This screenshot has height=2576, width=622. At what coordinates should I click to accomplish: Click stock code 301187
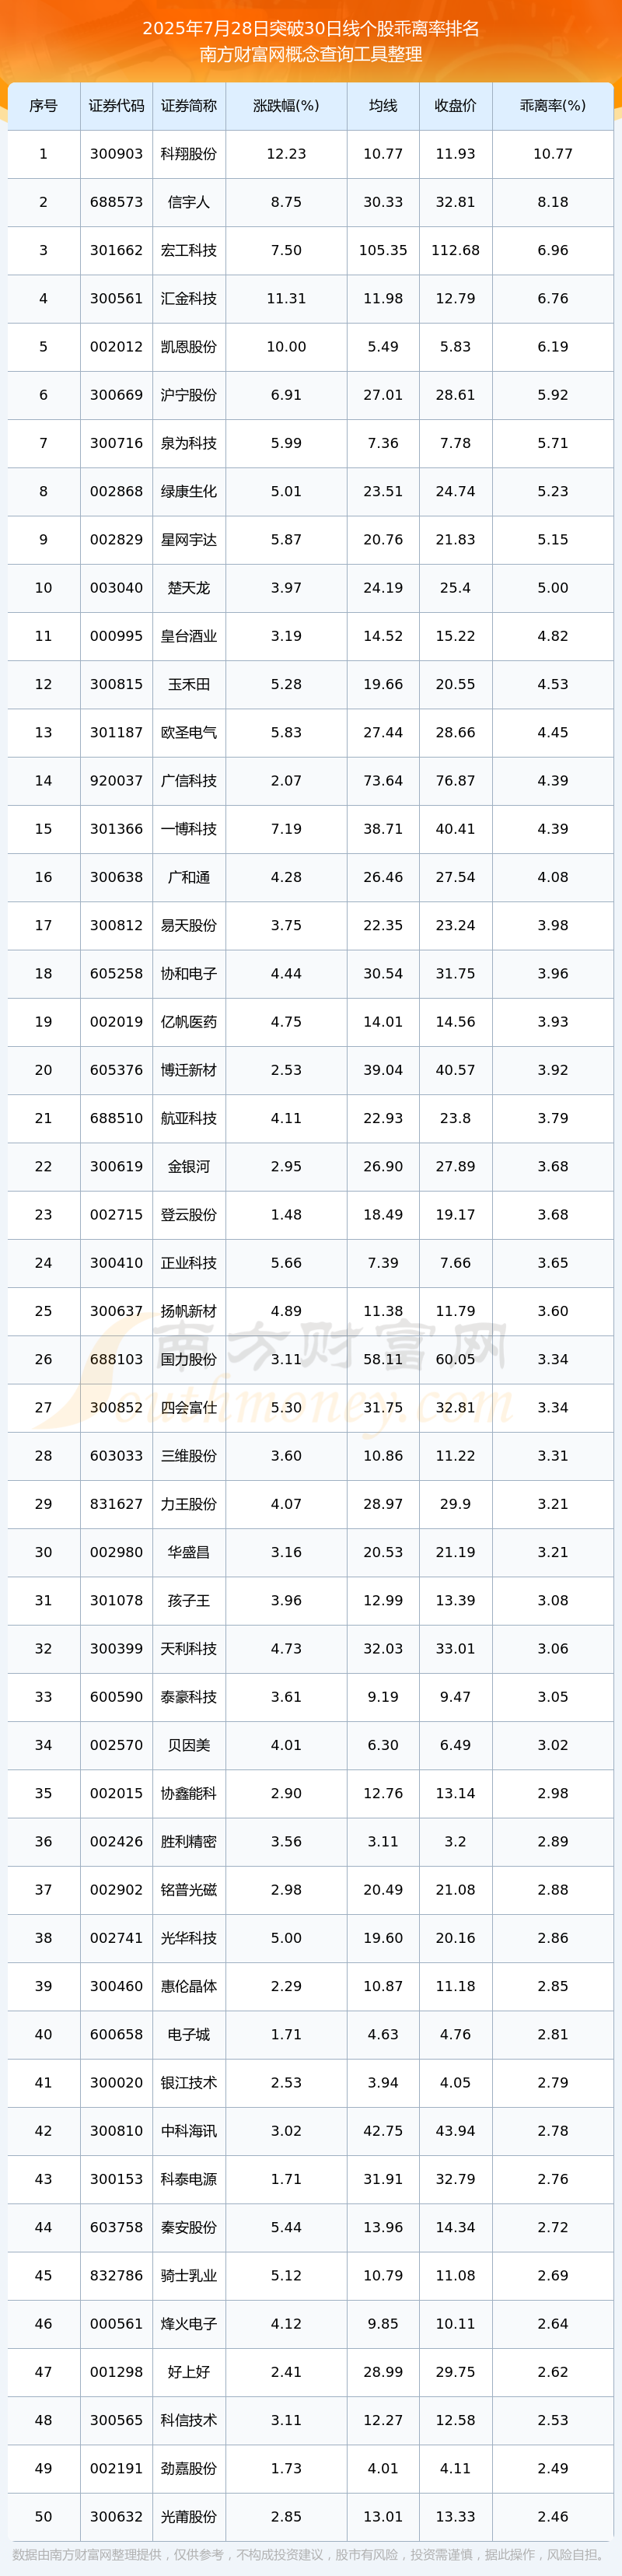(x=116, y=733)
